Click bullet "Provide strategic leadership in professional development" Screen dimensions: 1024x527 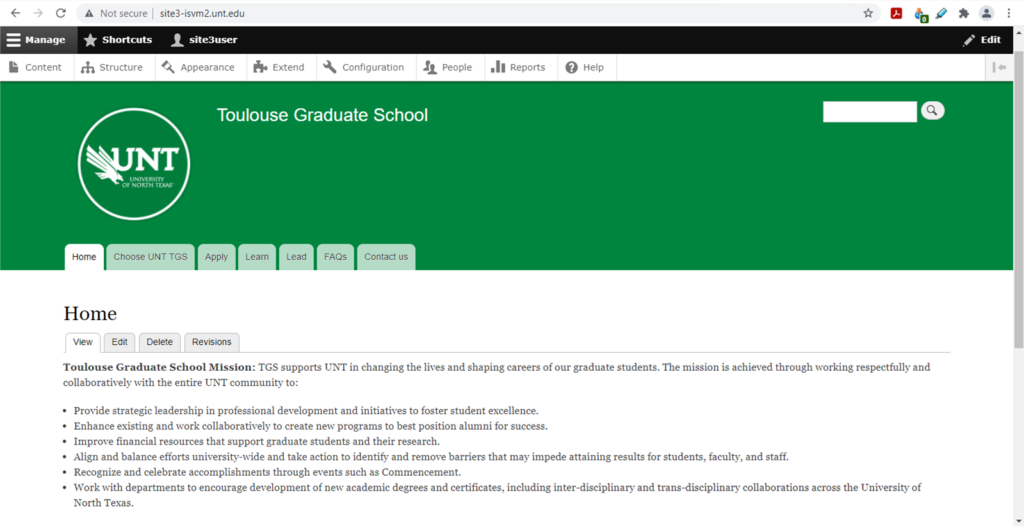(306, 411)
